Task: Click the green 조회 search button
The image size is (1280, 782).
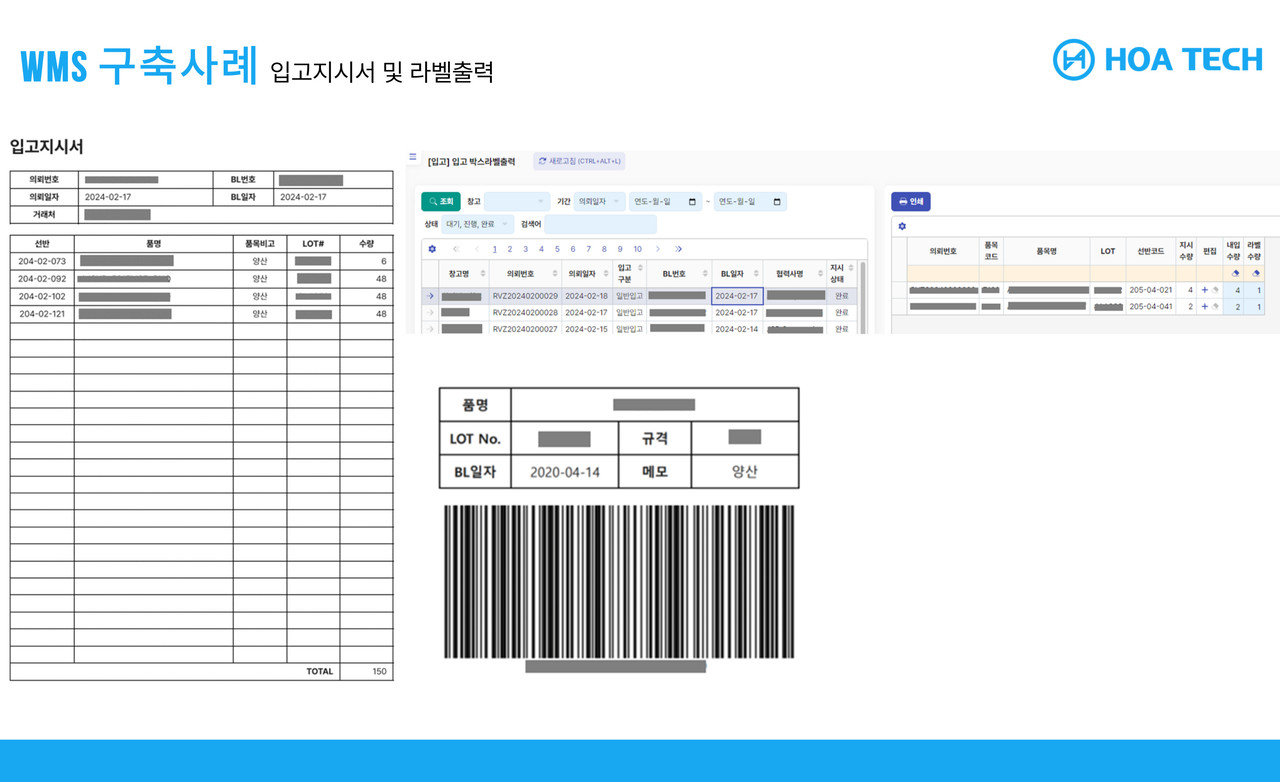Action: [441, 201]
